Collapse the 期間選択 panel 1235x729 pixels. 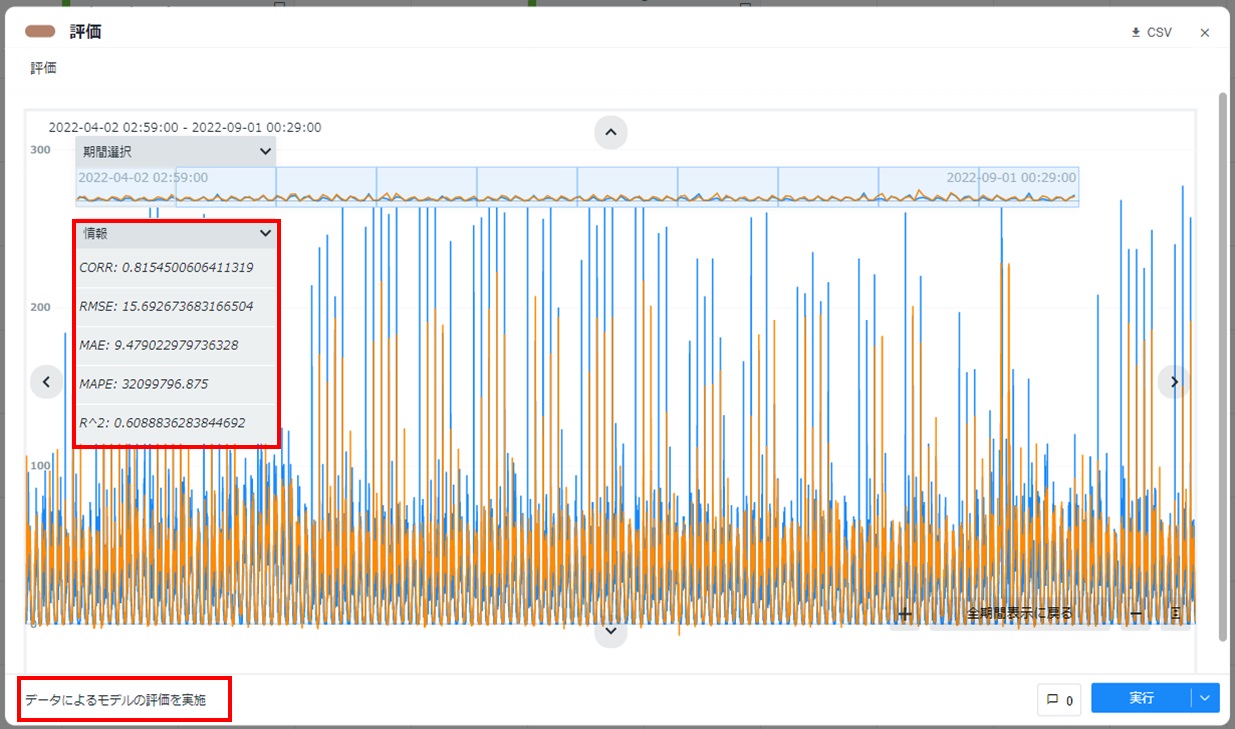[265, 152]
